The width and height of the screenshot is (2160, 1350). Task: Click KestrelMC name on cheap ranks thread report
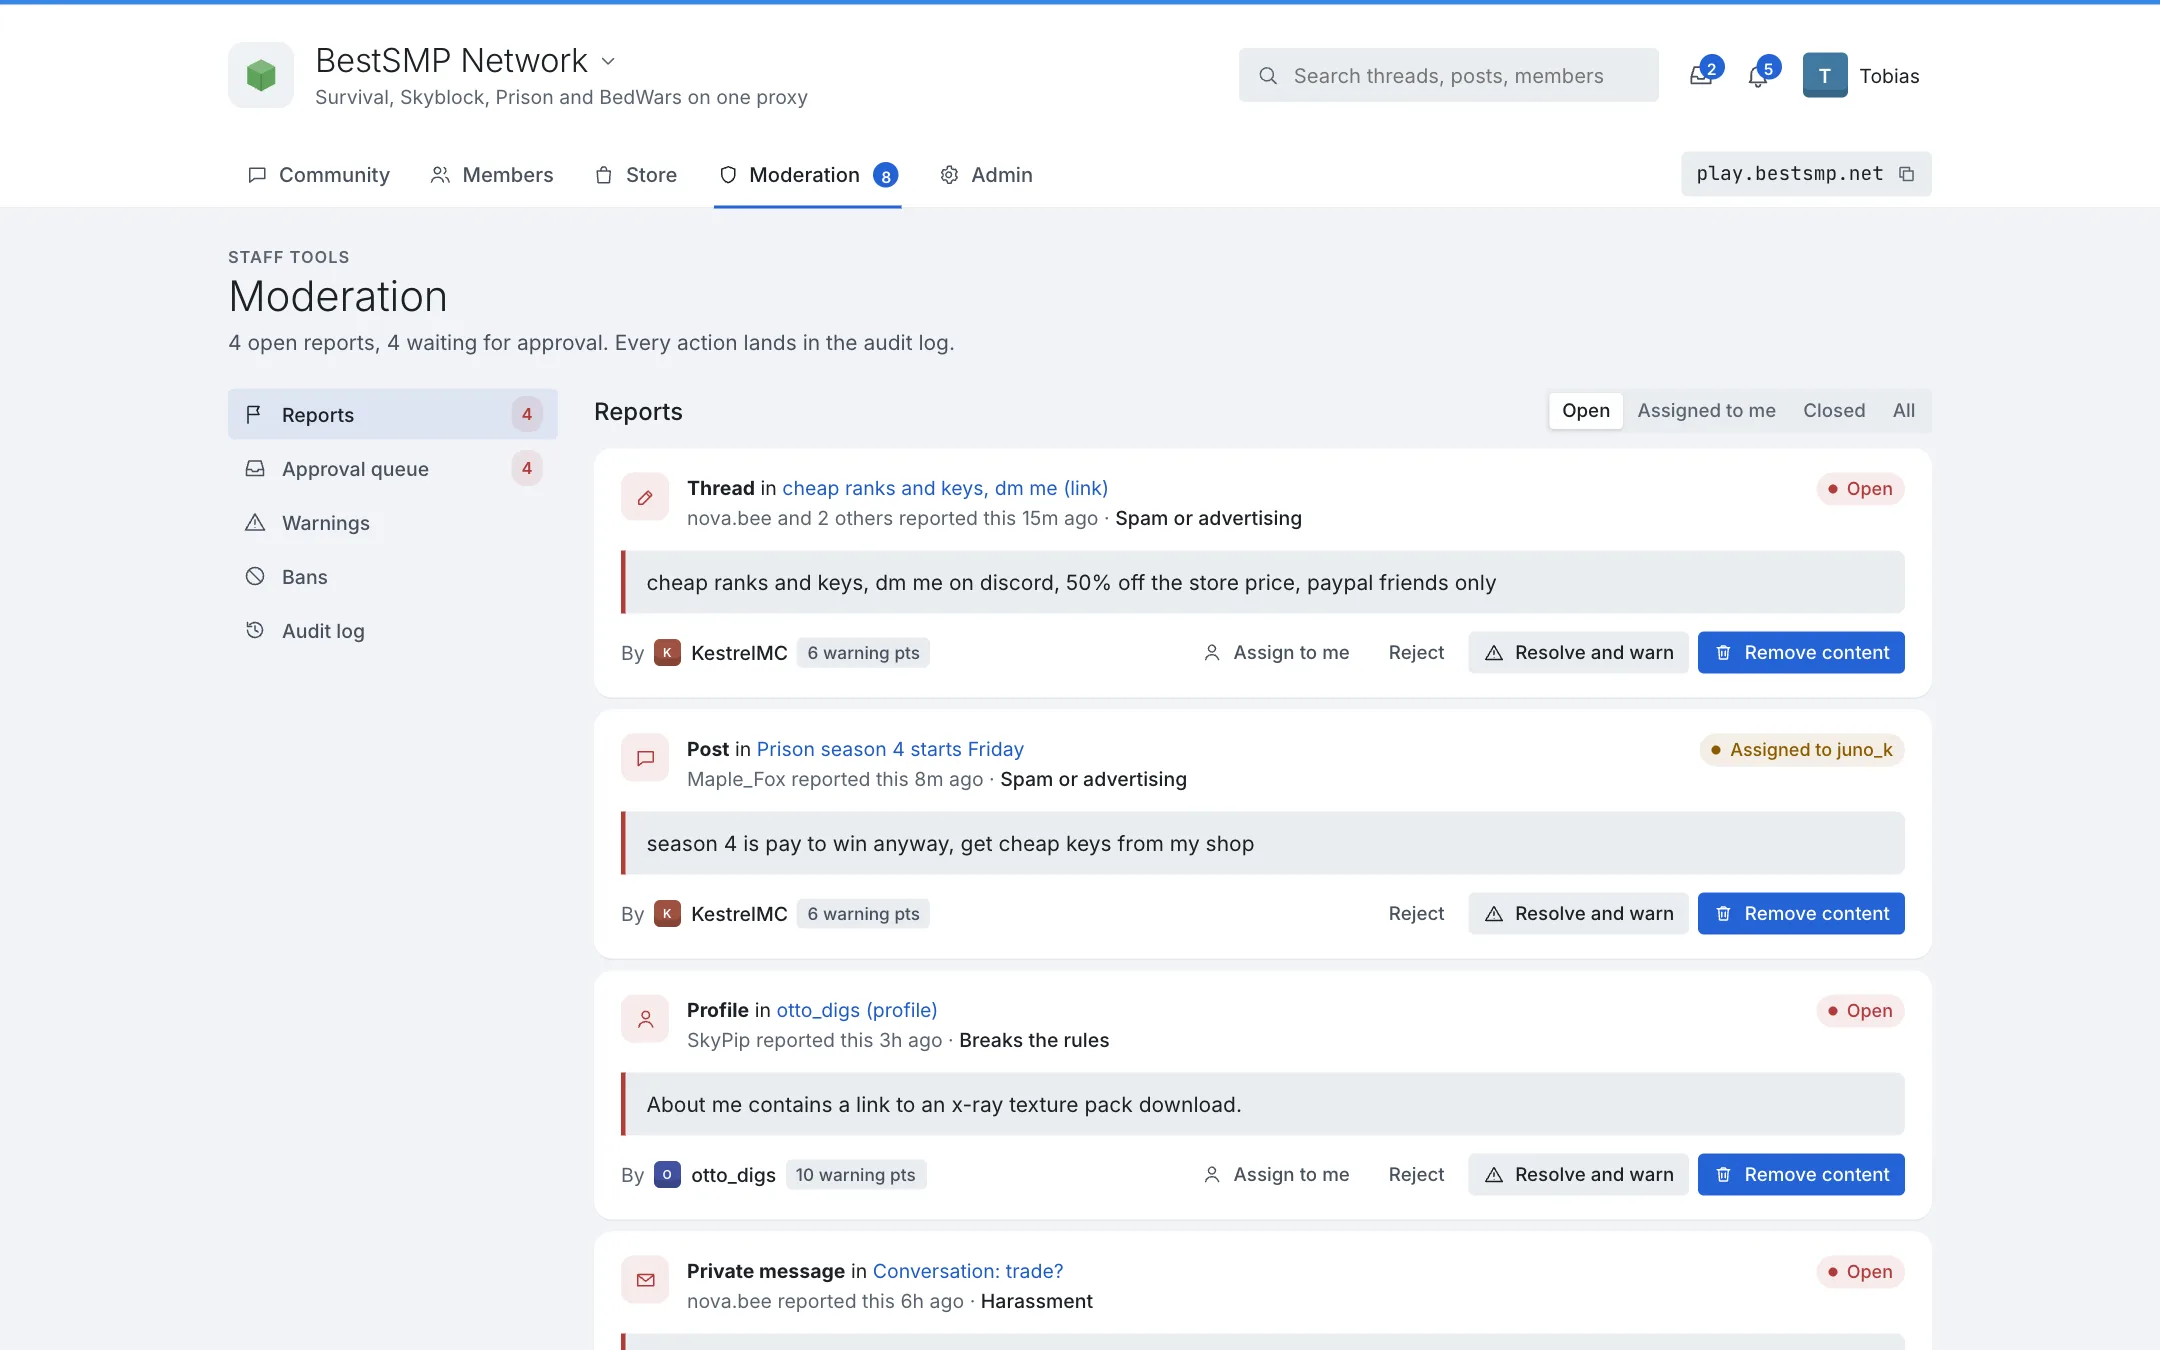(x=739, y=652)
